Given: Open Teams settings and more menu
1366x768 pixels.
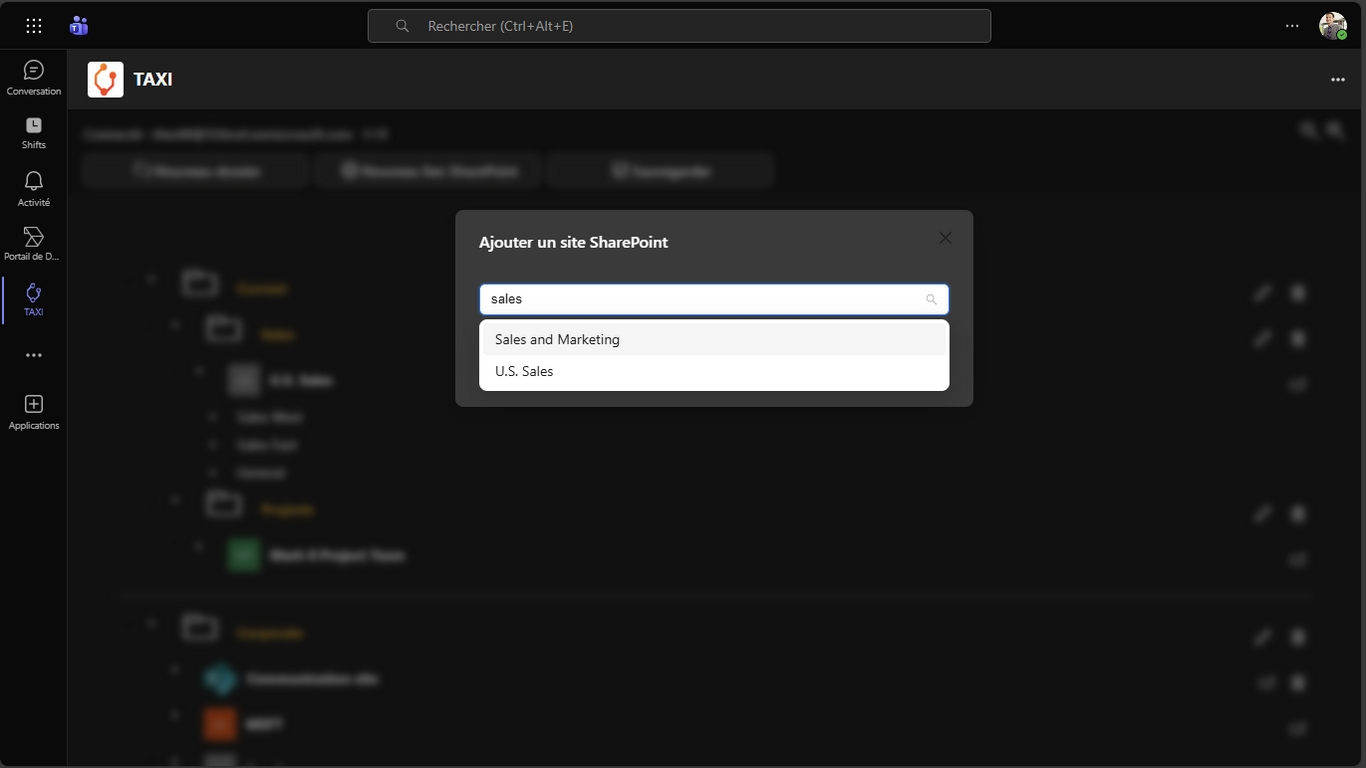Looking at the screenshot, I should (1292, 26).
